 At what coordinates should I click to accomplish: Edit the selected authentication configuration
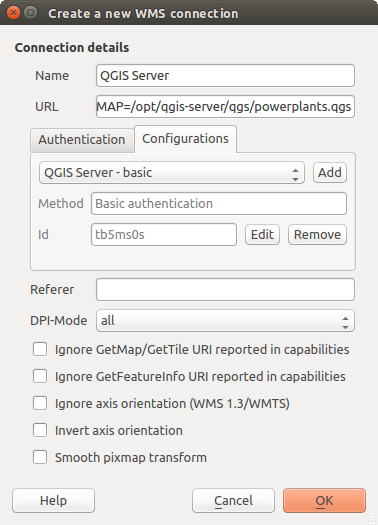[262, 235]
